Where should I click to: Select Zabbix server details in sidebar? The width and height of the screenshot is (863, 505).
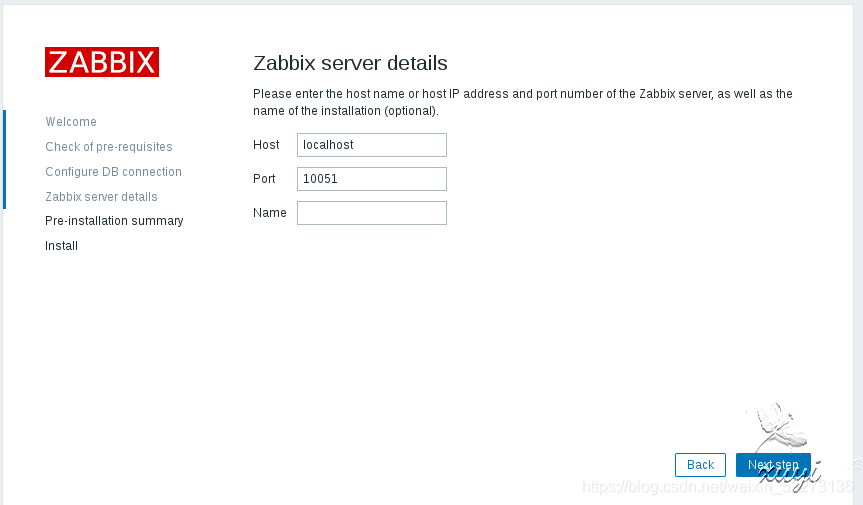point(101,196)
